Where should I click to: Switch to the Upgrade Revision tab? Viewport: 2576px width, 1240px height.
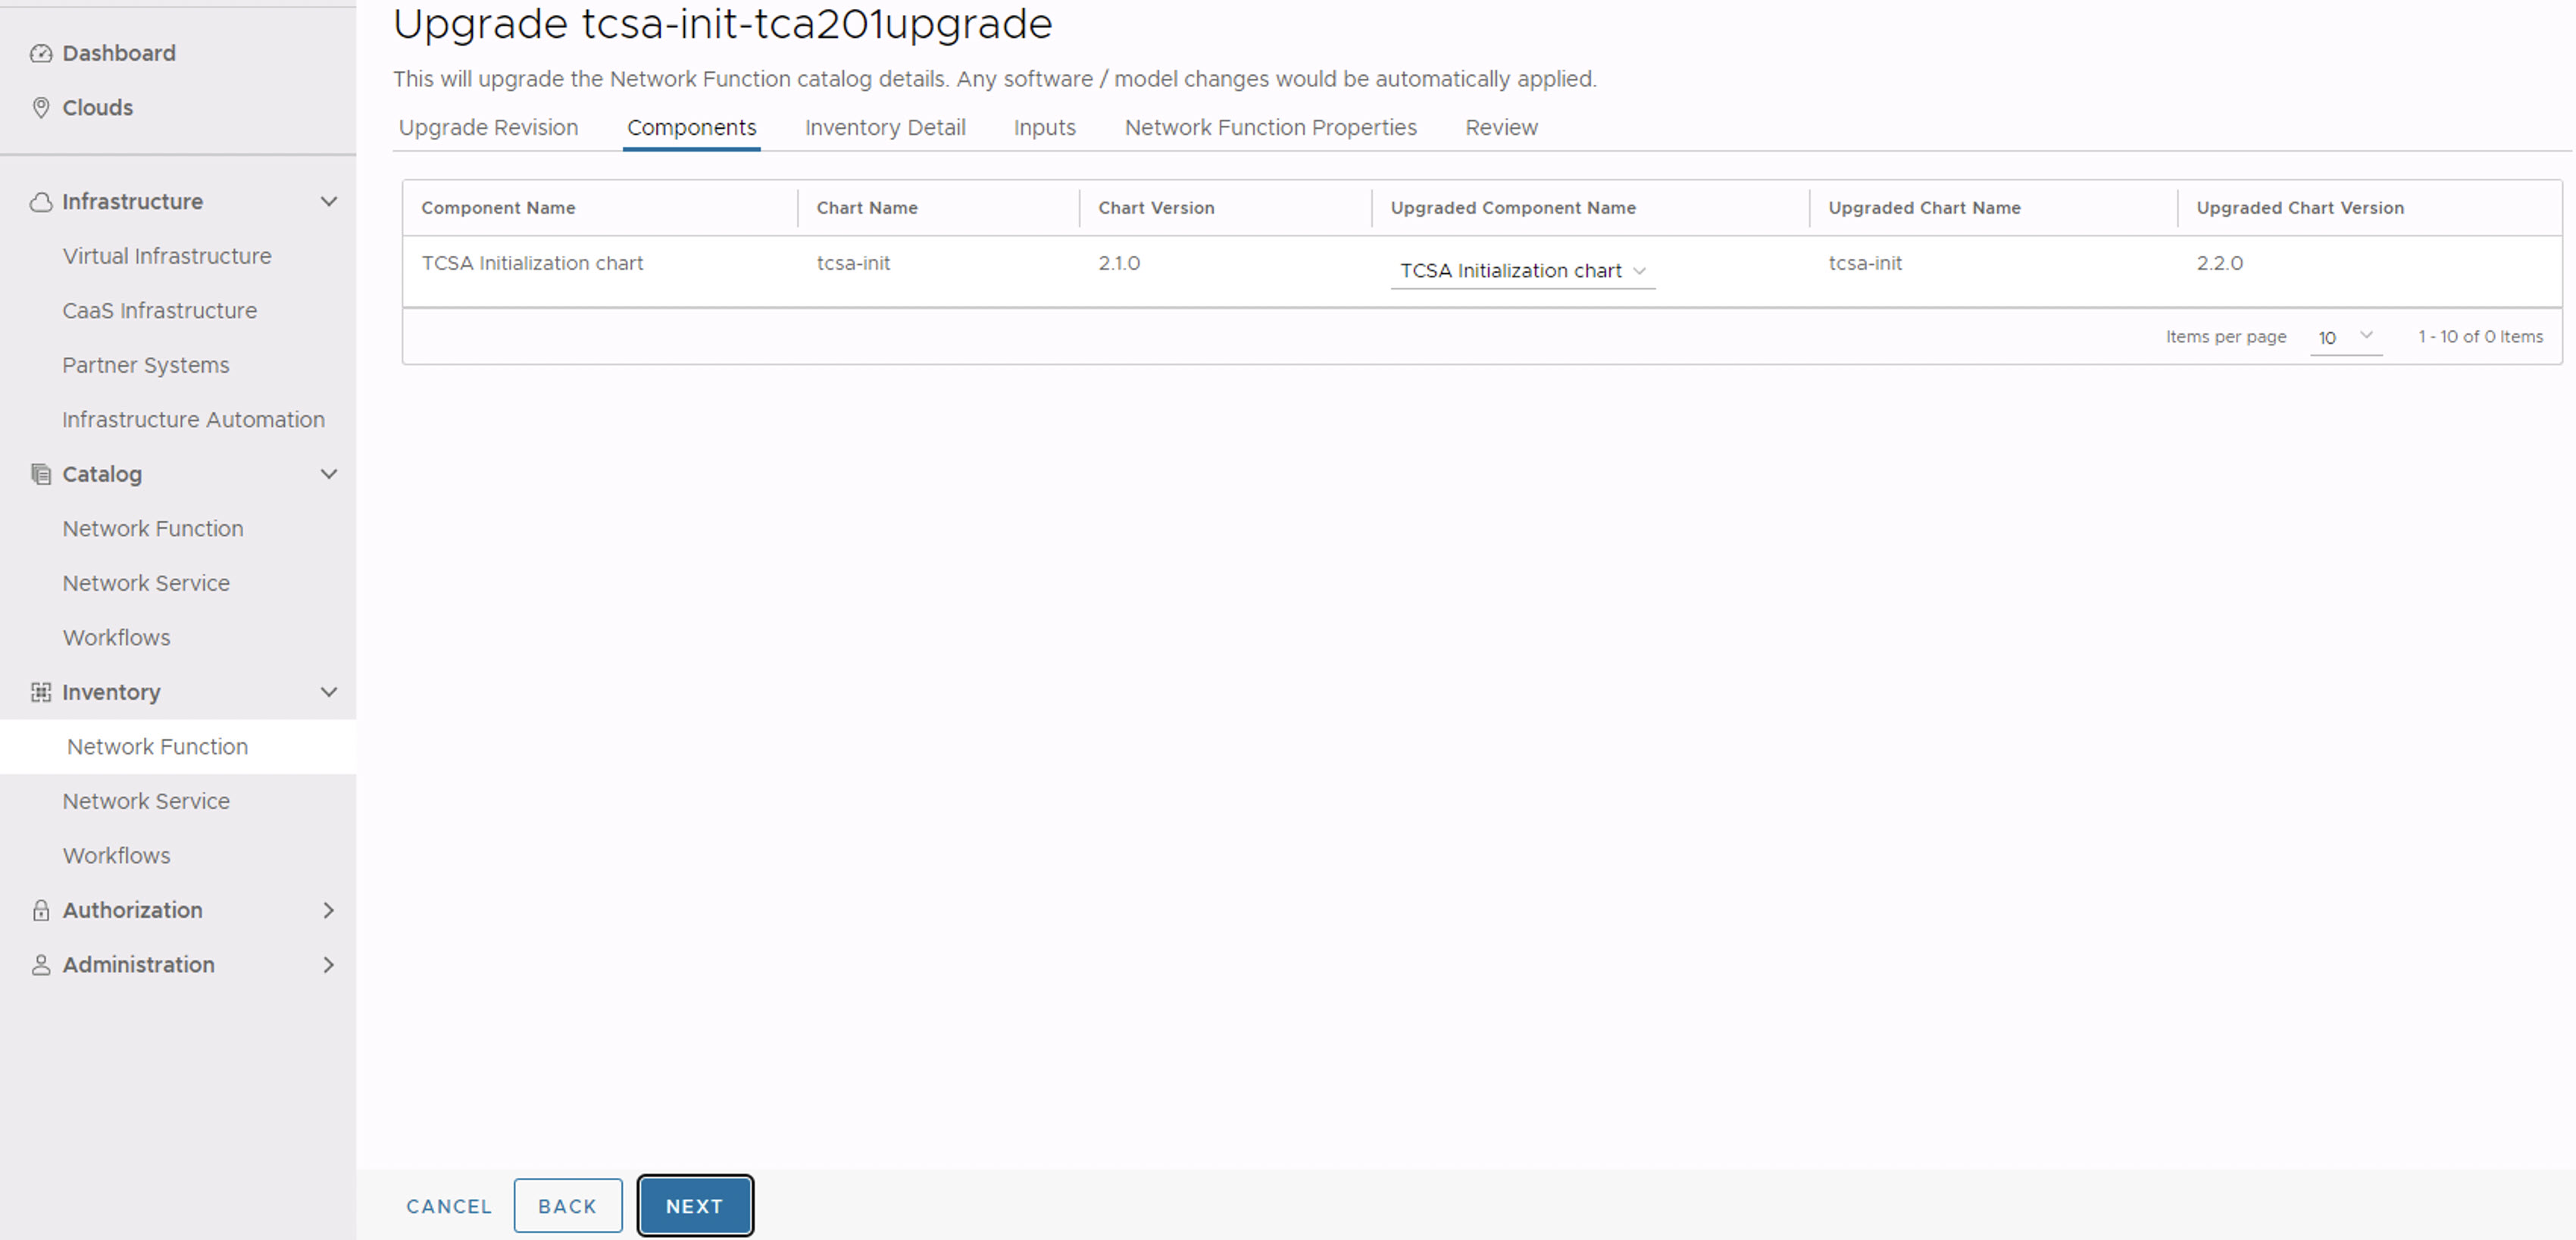486,126
